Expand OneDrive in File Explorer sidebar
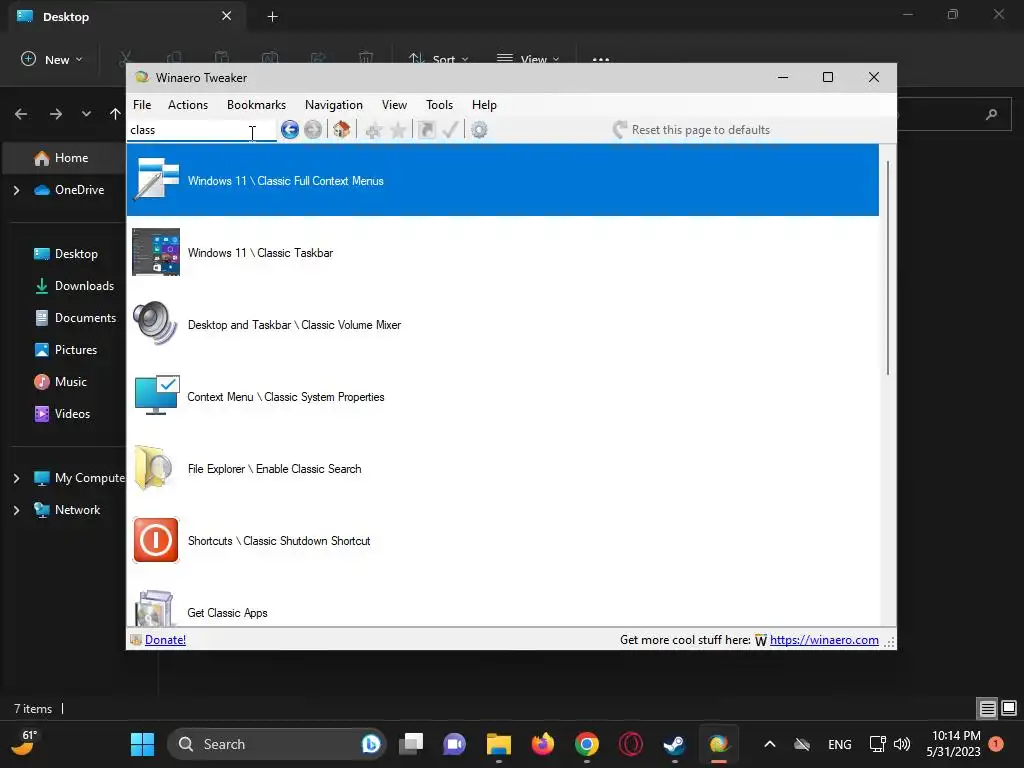Screen dimensions: 1024x768 [16, 190]
